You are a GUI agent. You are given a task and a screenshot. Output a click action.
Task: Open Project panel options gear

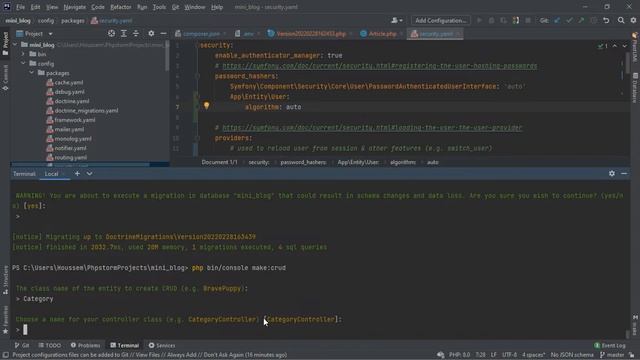(x=151, y=33)
